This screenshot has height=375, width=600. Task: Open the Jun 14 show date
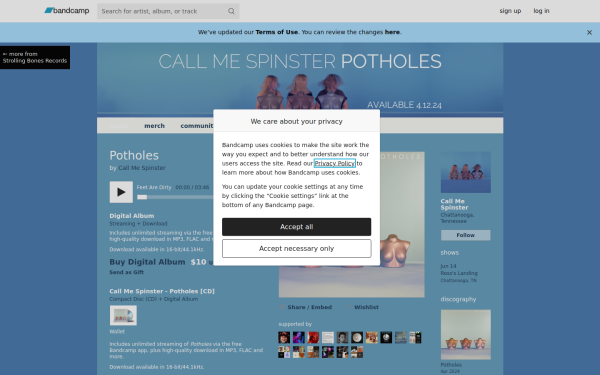448,266
